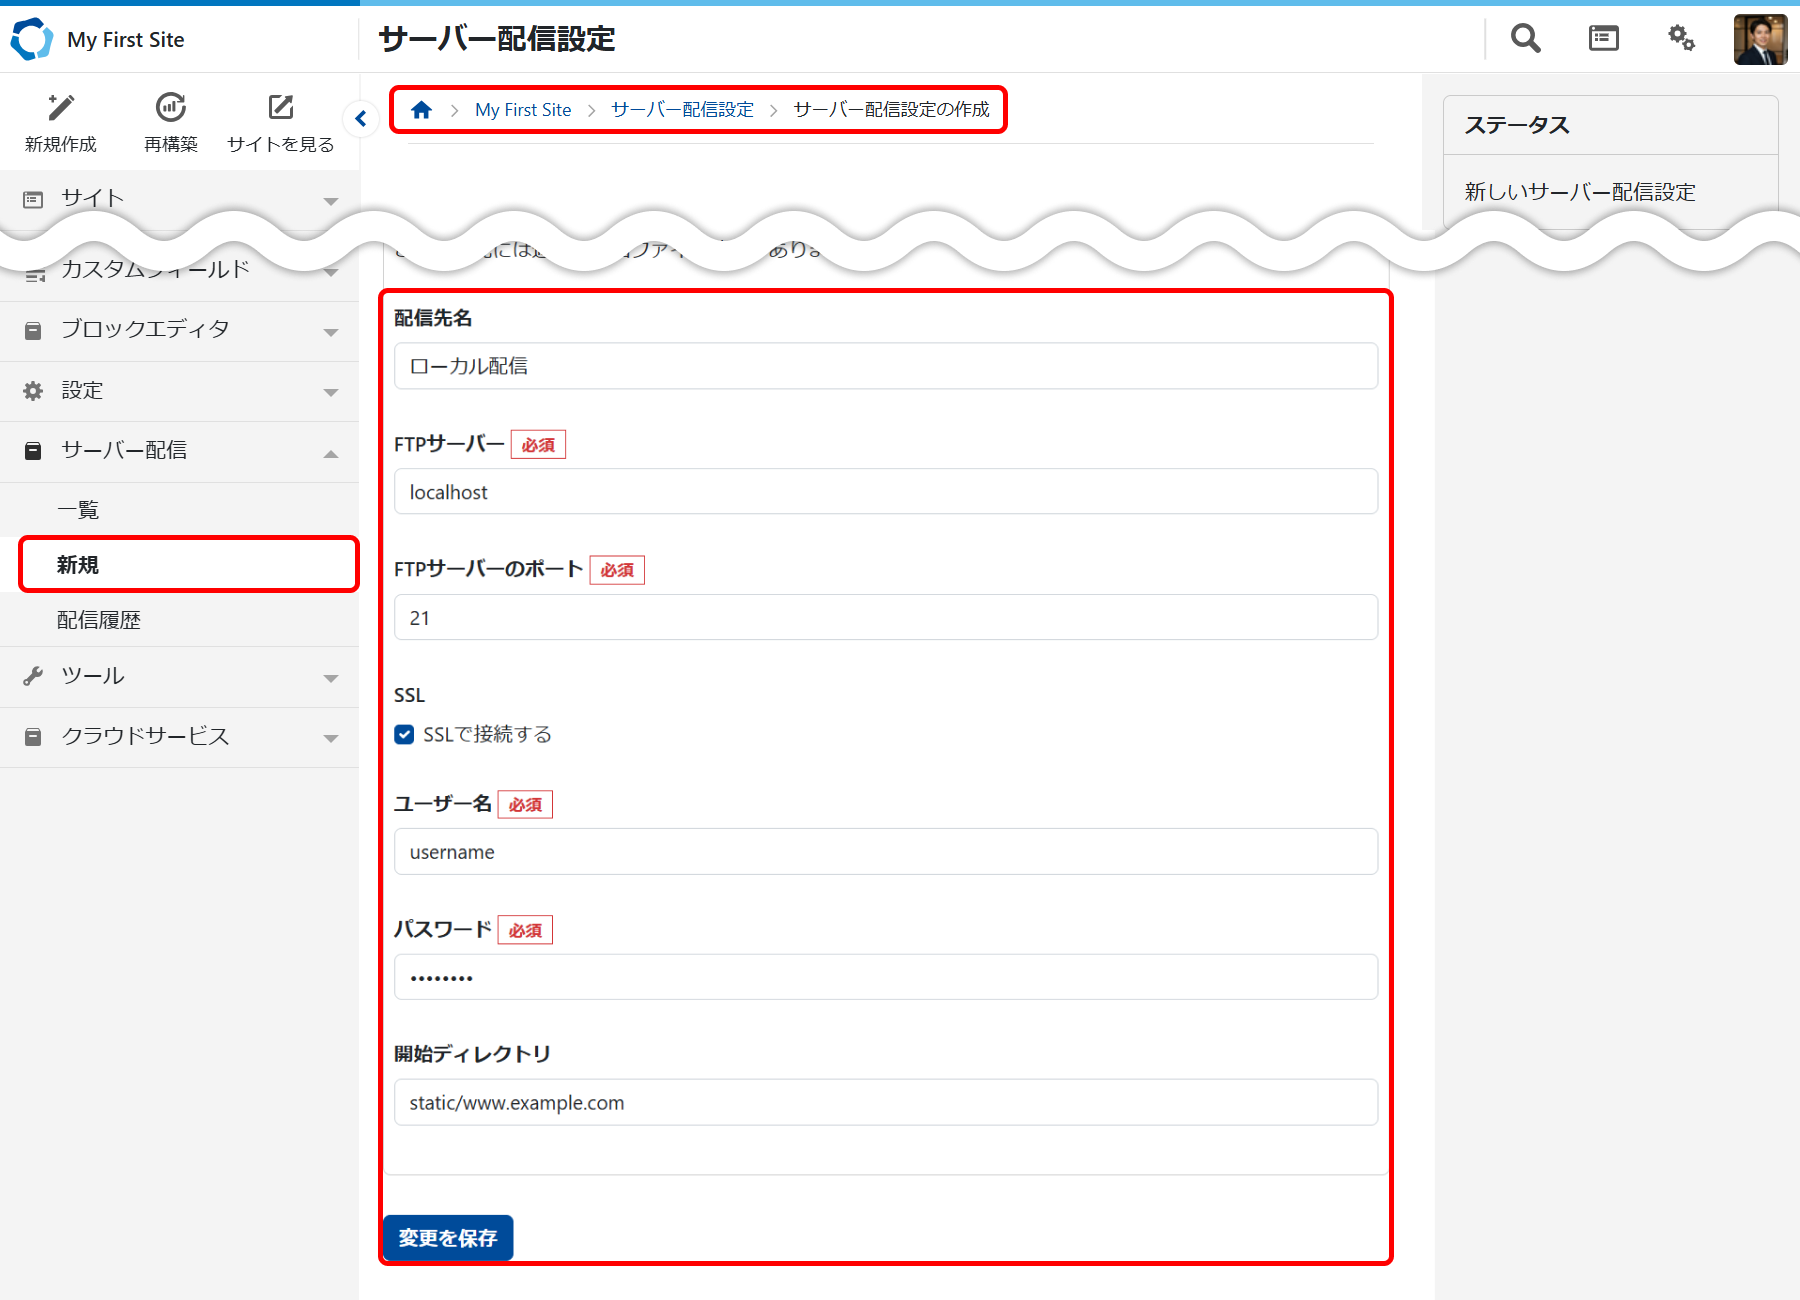Click the list panel icon beside search
The height and width of the screenshot is (1300, 1800).
click(x=1602, y=38)
